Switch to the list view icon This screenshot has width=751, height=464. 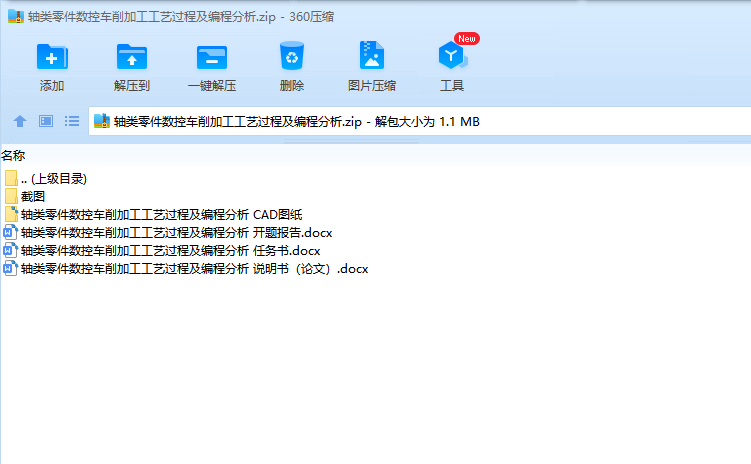72,121
